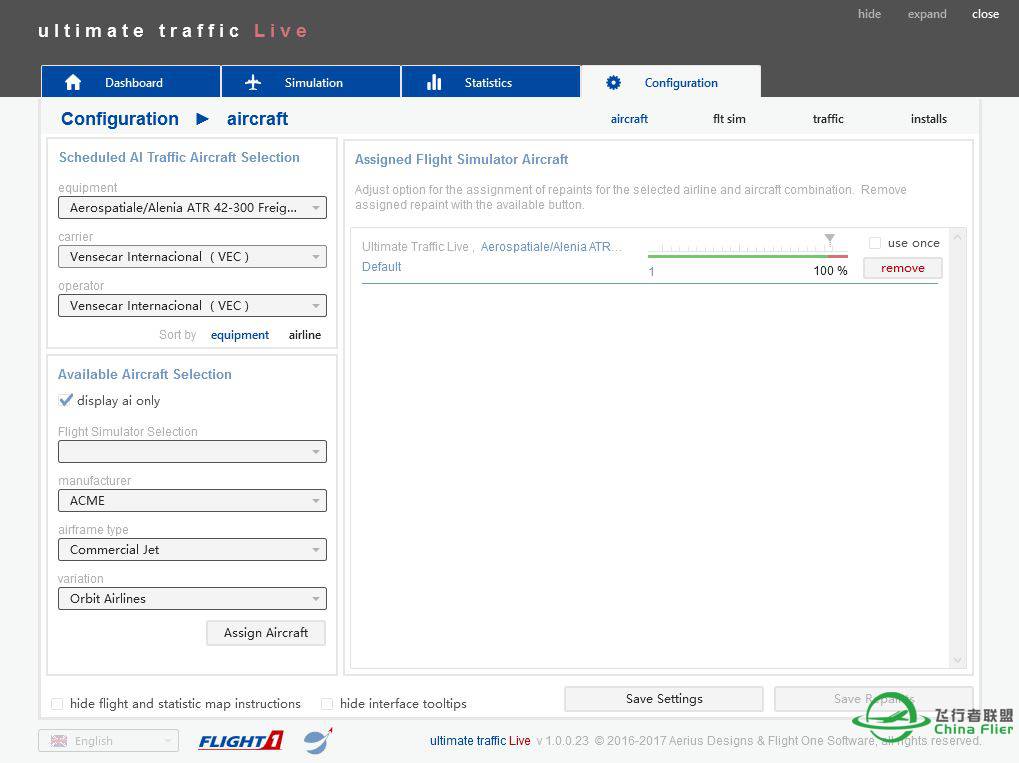Click the Statistics bar chart icon

point(433,83)
